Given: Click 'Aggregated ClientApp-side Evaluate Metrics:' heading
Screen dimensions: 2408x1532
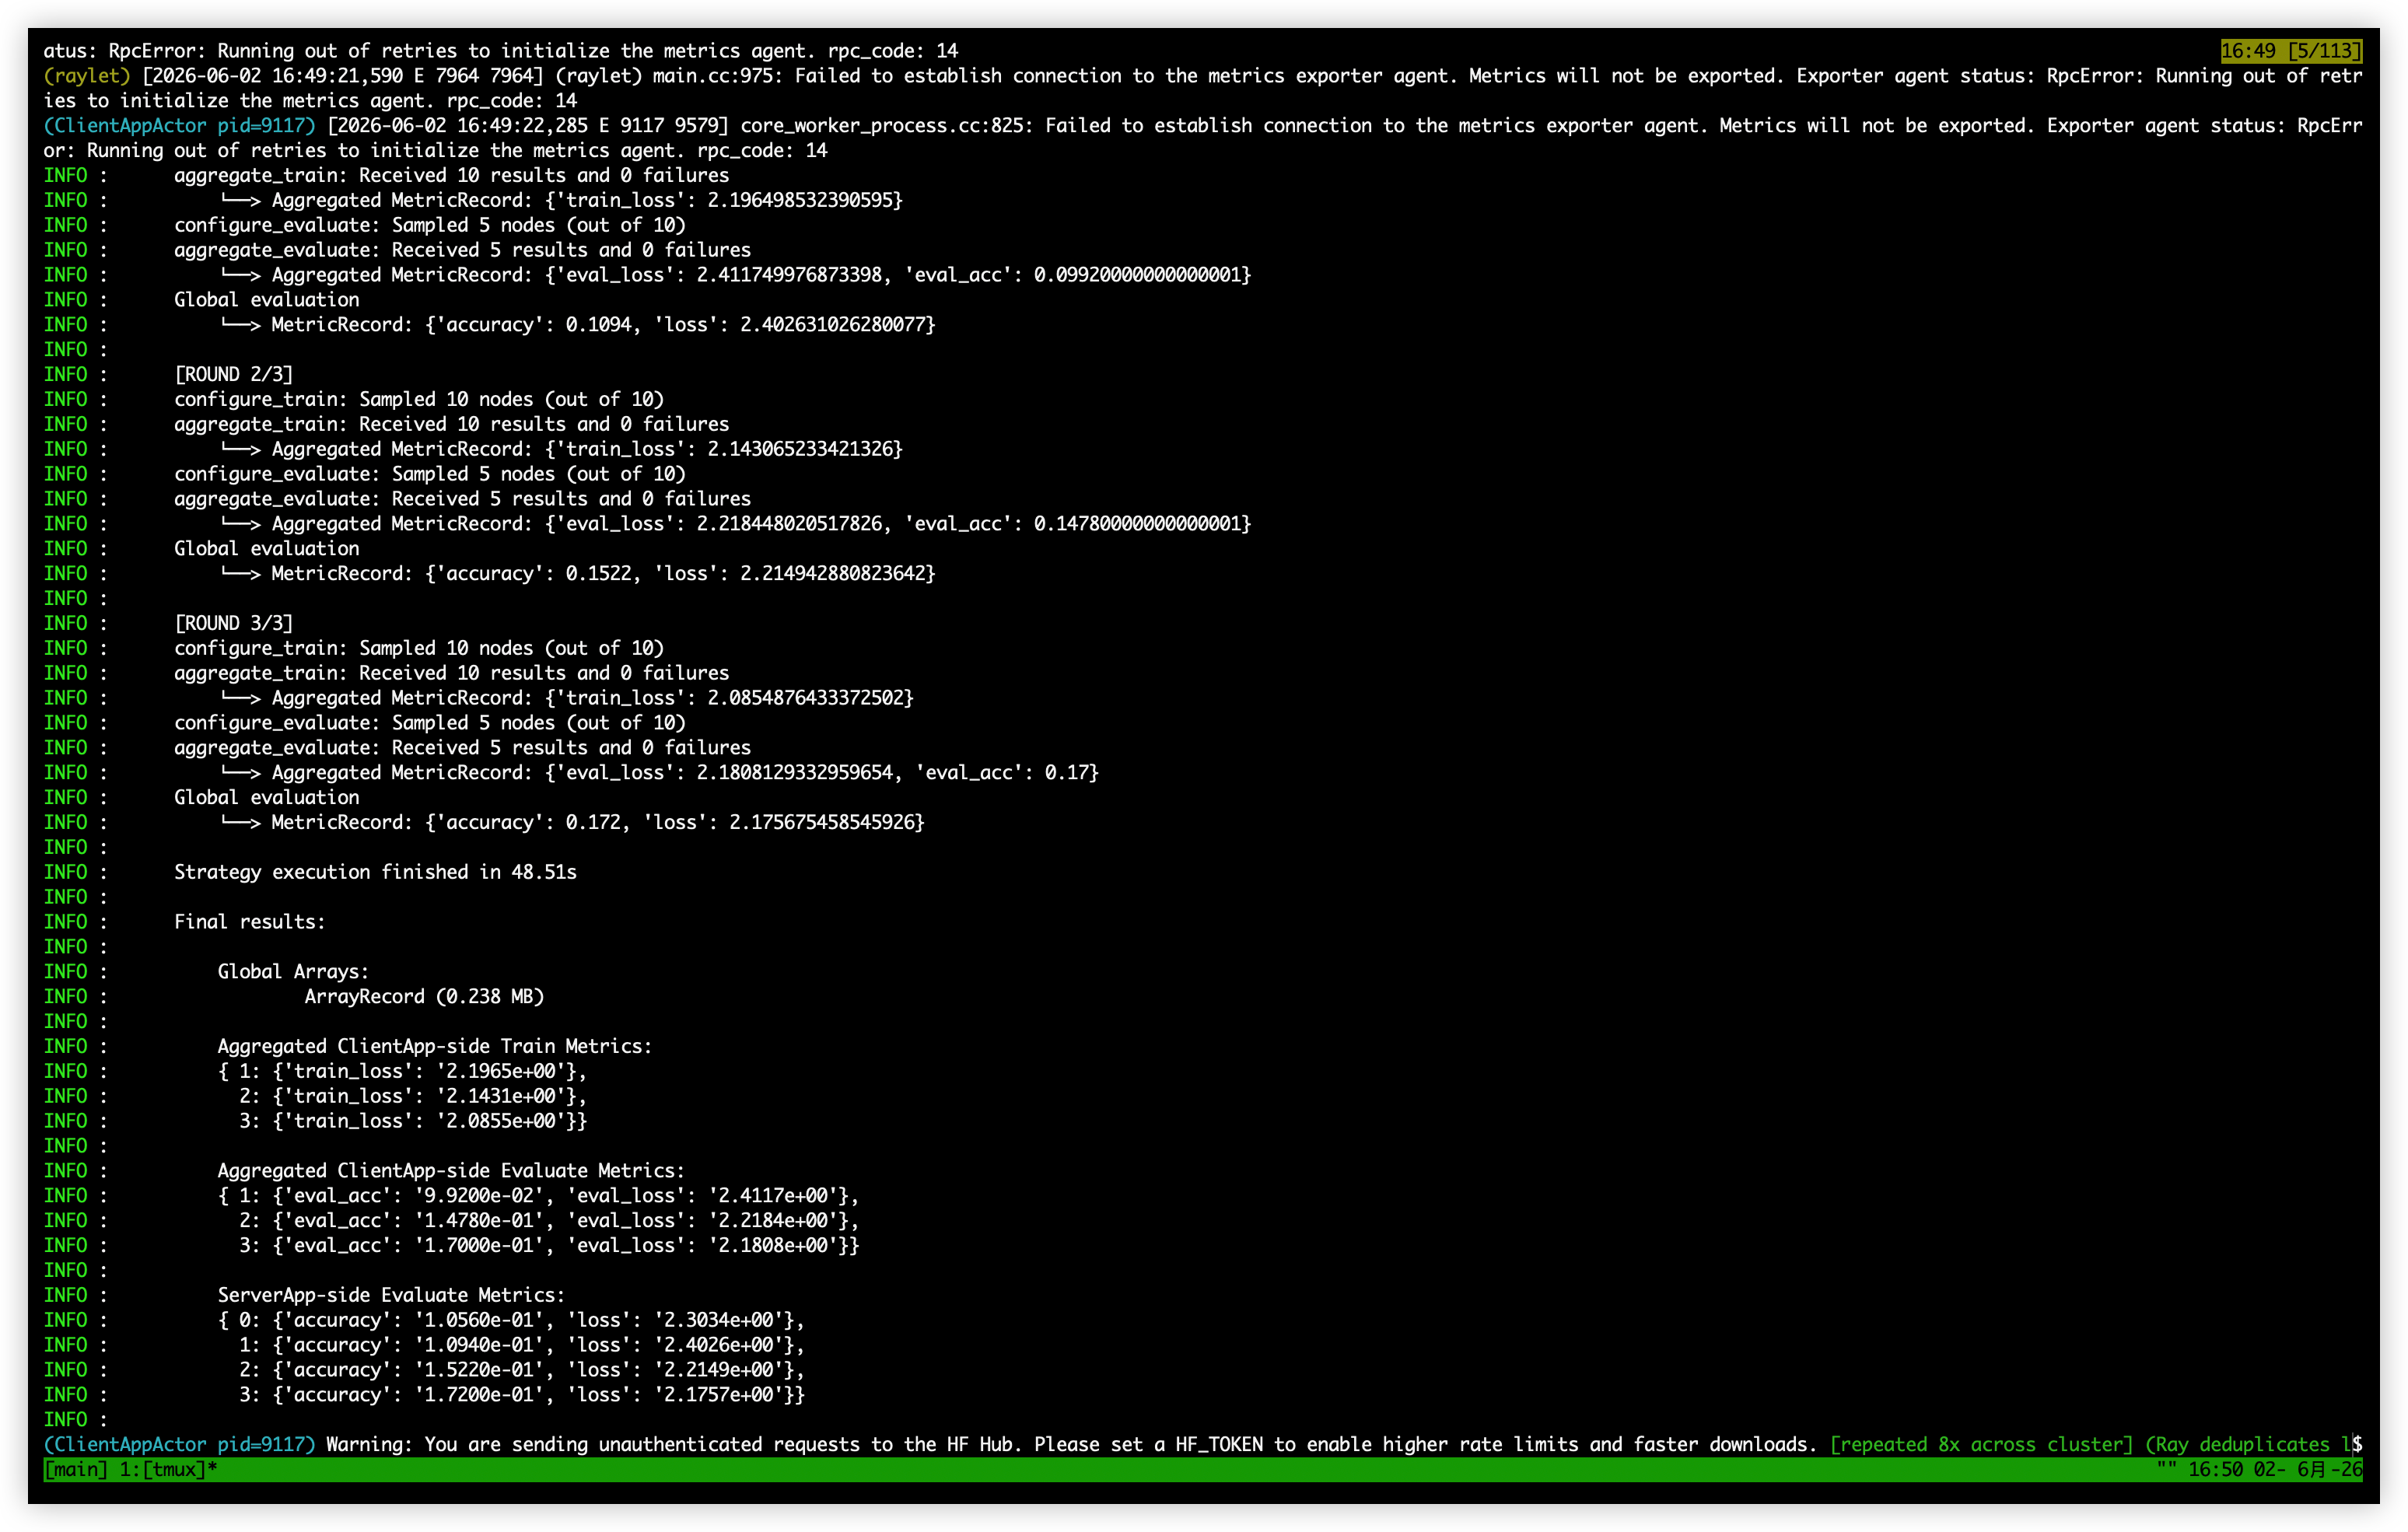Looking at the screenshot, I should point(451,1171).
